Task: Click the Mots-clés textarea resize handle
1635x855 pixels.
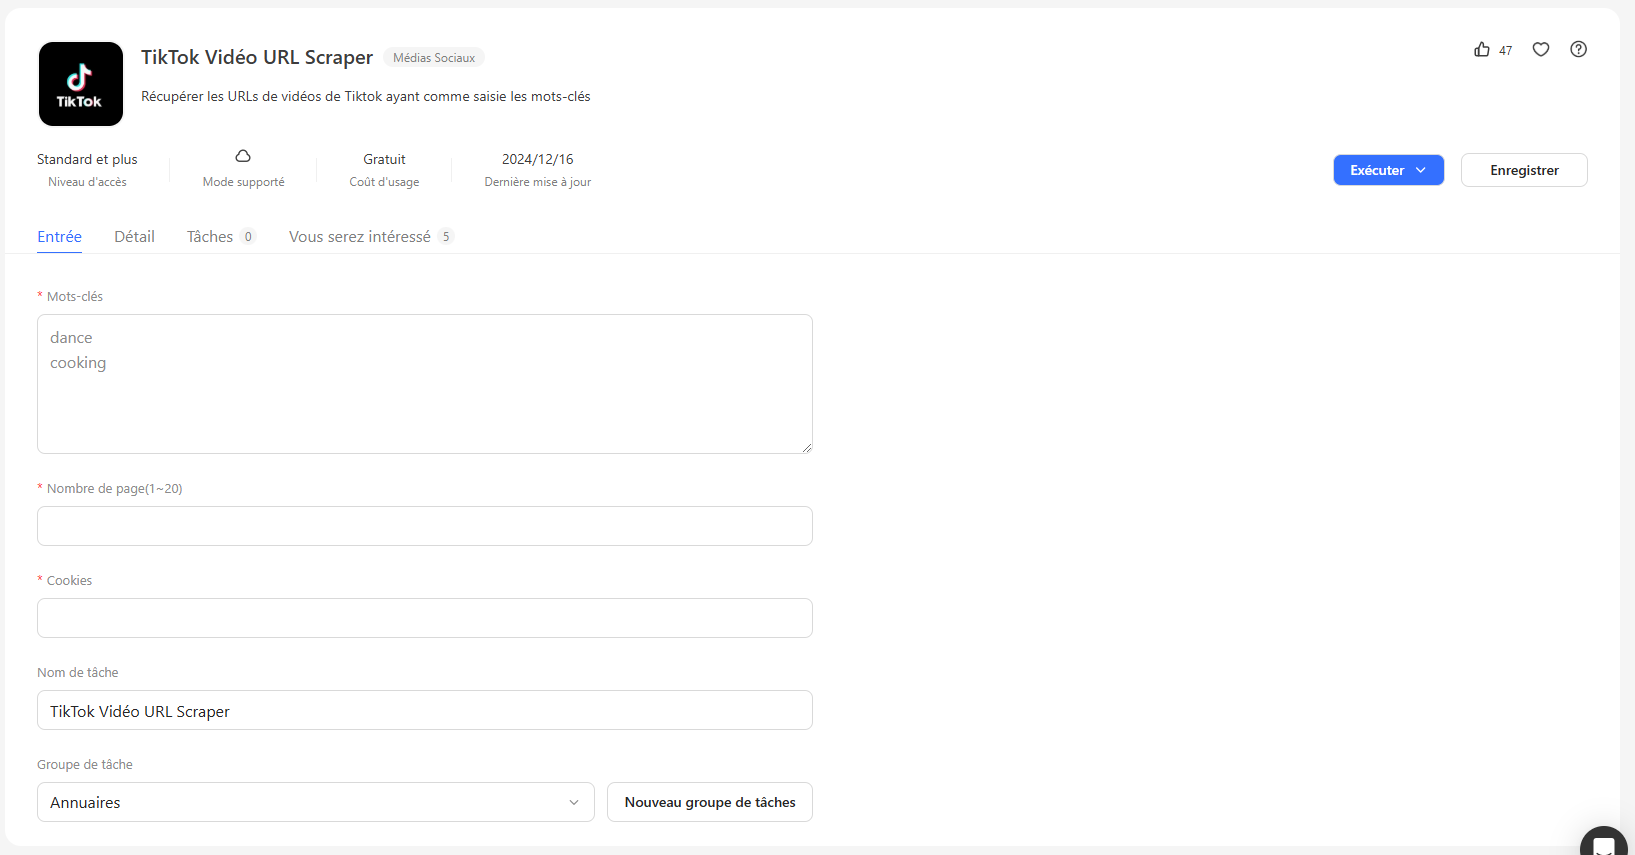Action: coord(806,447)
